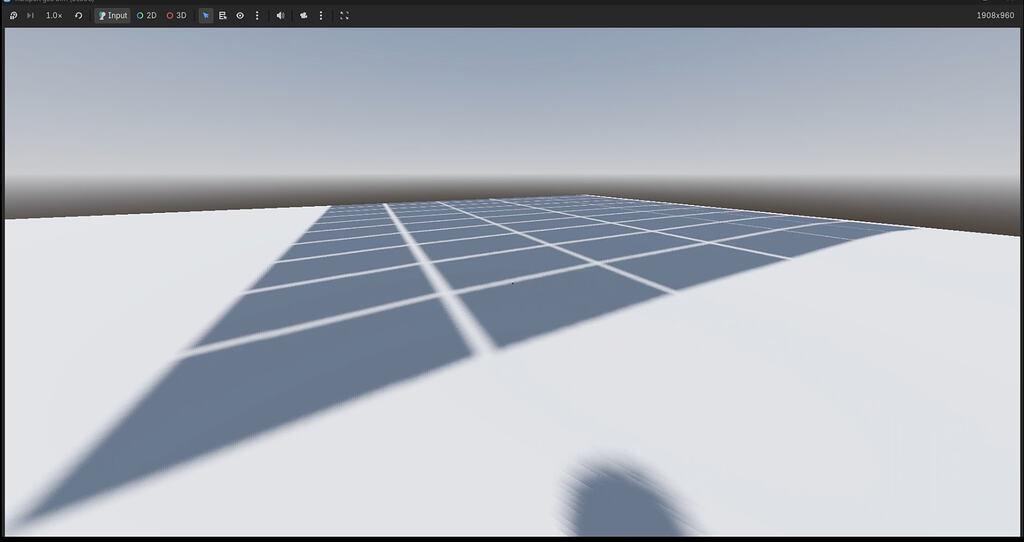The width and height of the screenshot is (1024, 542).
Task: Mute game audio speaker icon
Action: tap(280, 16)
